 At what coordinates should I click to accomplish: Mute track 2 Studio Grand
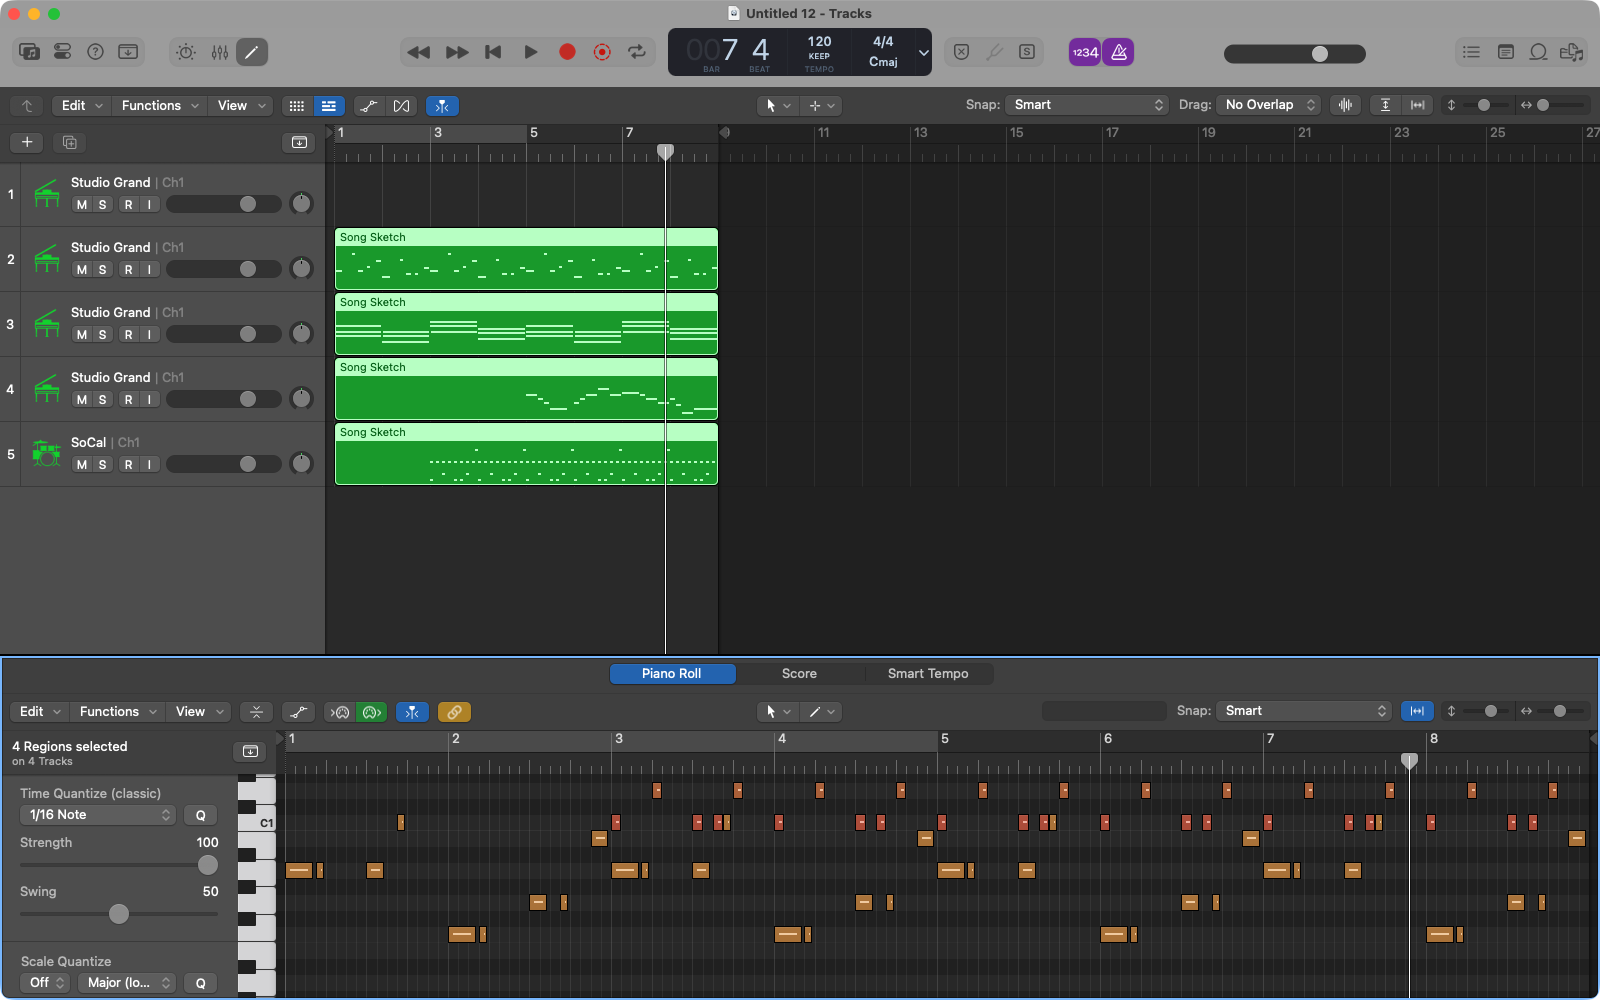82,269
